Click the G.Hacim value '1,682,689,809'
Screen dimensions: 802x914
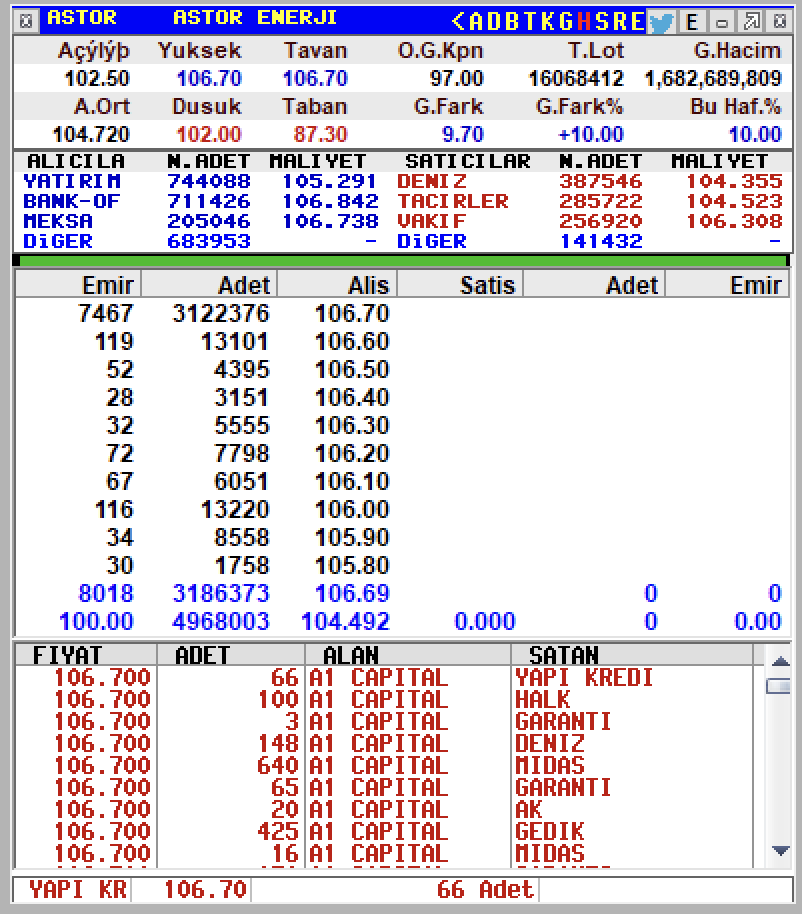[713, 78]
